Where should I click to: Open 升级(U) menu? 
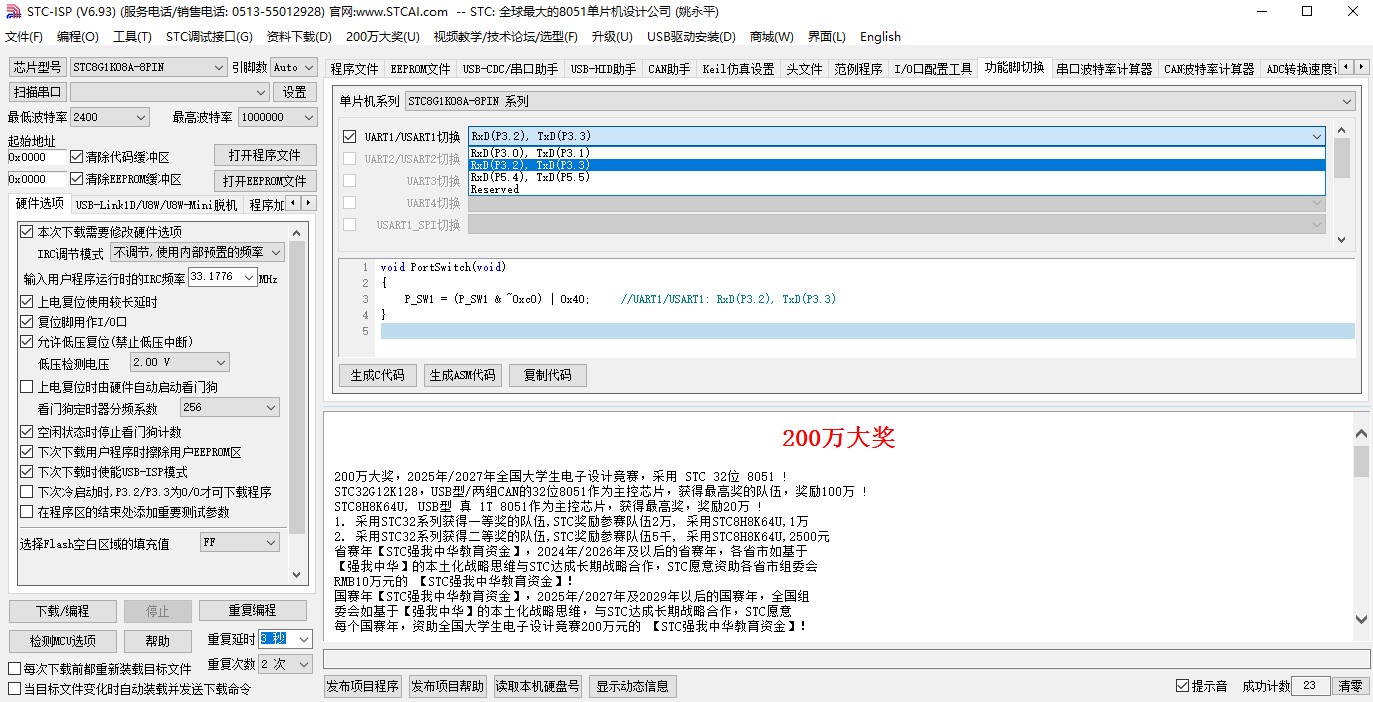(612, 37)
